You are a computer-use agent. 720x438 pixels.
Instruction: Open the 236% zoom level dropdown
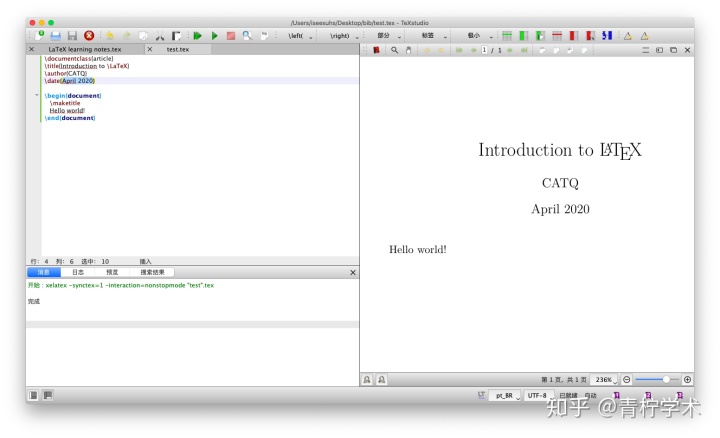pos(605,380)
